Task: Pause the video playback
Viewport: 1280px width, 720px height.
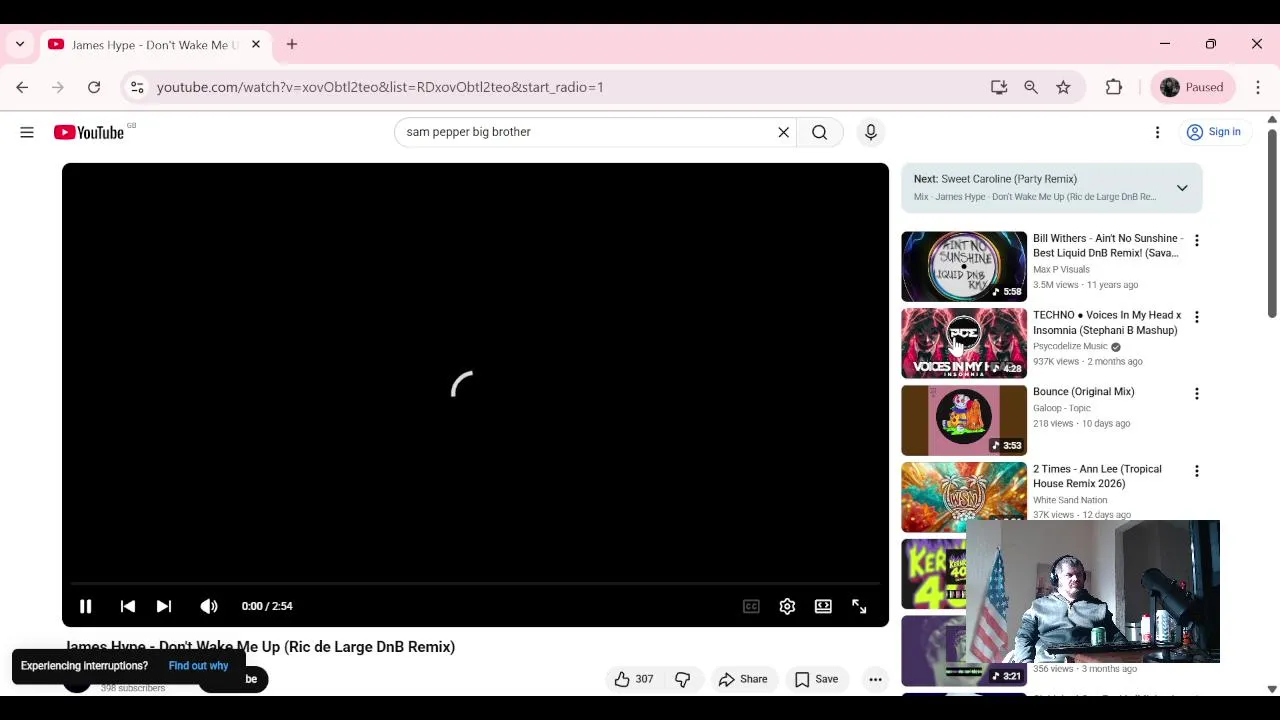Action: point(86,606)
